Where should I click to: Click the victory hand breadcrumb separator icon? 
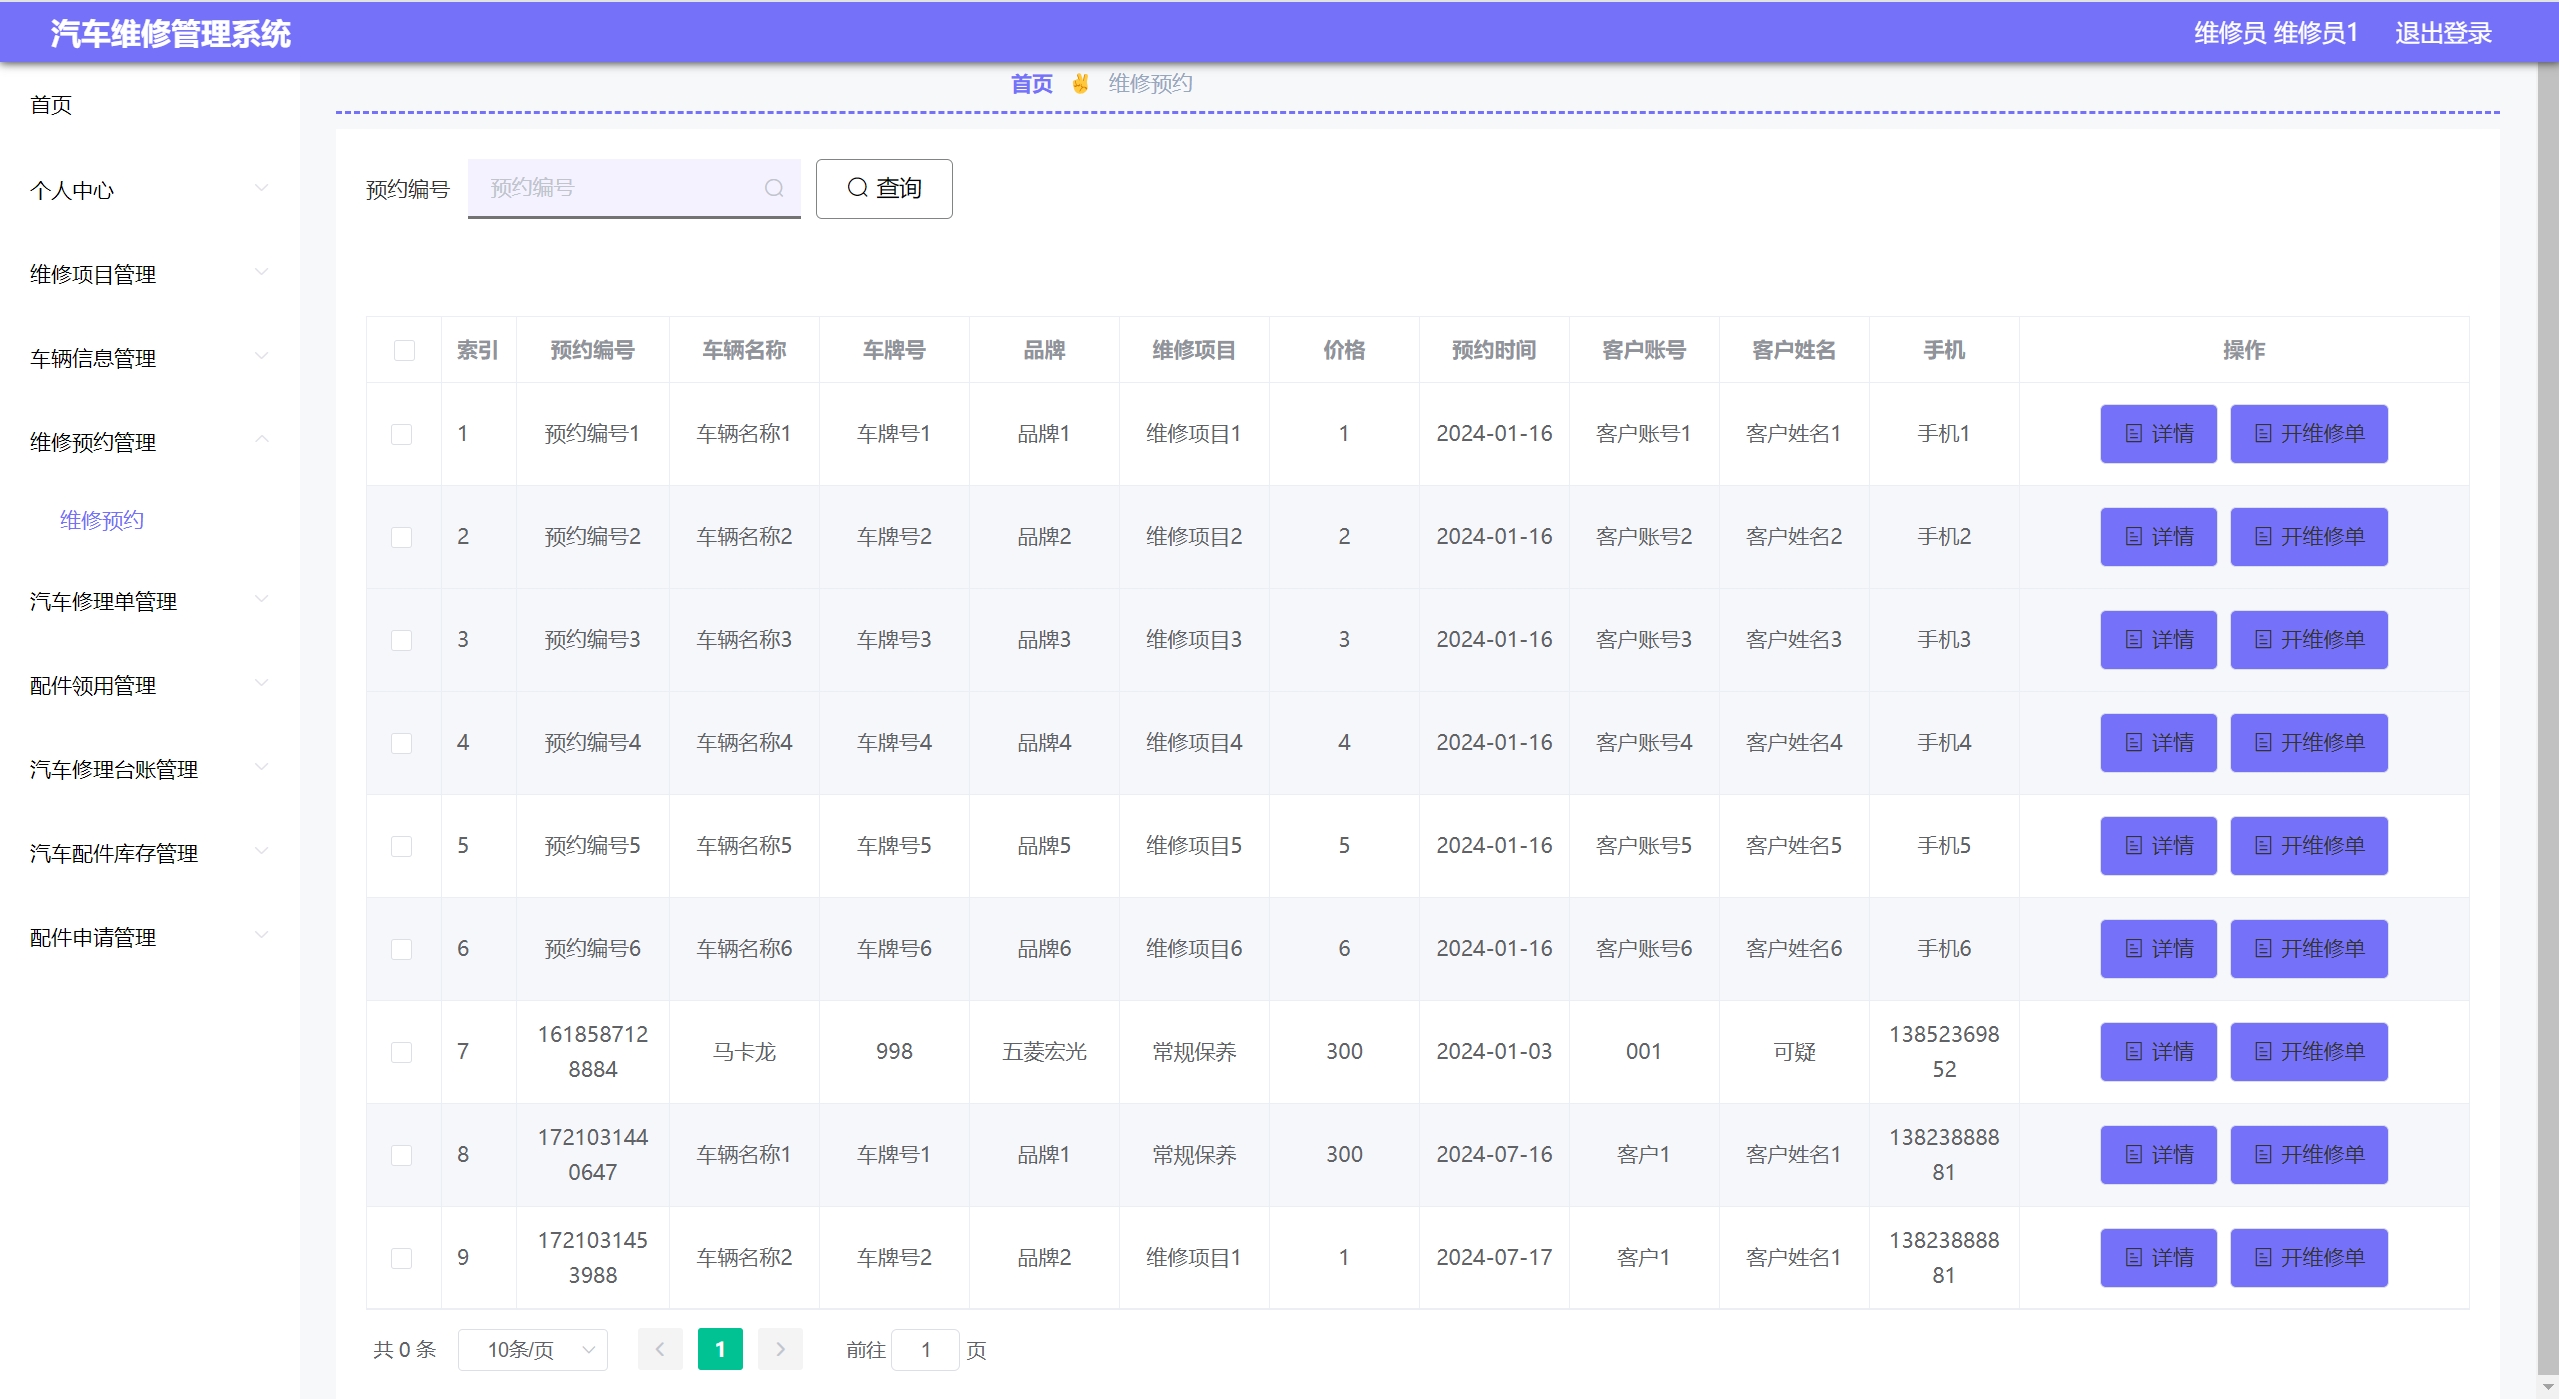pos(1080,84)
